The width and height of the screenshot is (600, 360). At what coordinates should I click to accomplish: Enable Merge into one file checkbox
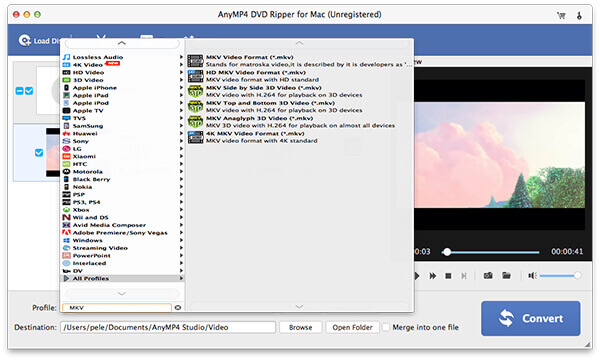[x=386, y=327]
